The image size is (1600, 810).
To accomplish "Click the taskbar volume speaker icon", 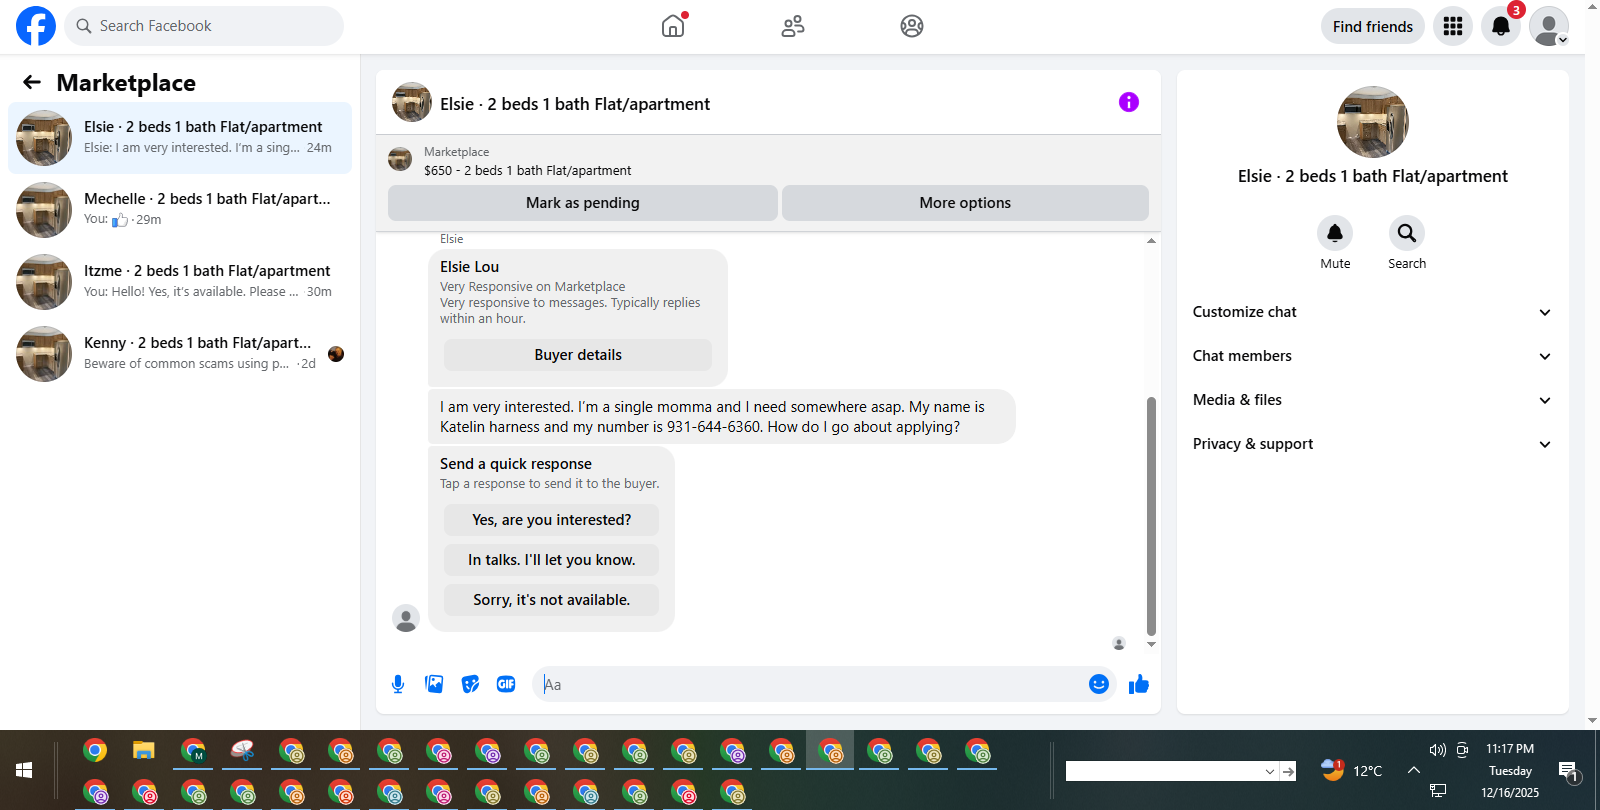I will click(1438, 749).
